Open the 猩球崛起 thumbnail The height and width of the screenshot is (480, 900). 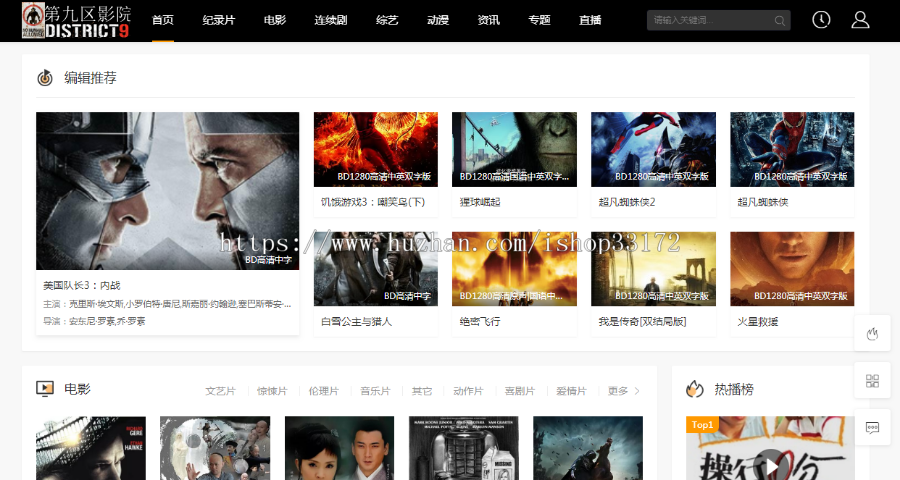pyautogui.click(x=514, y=149)
